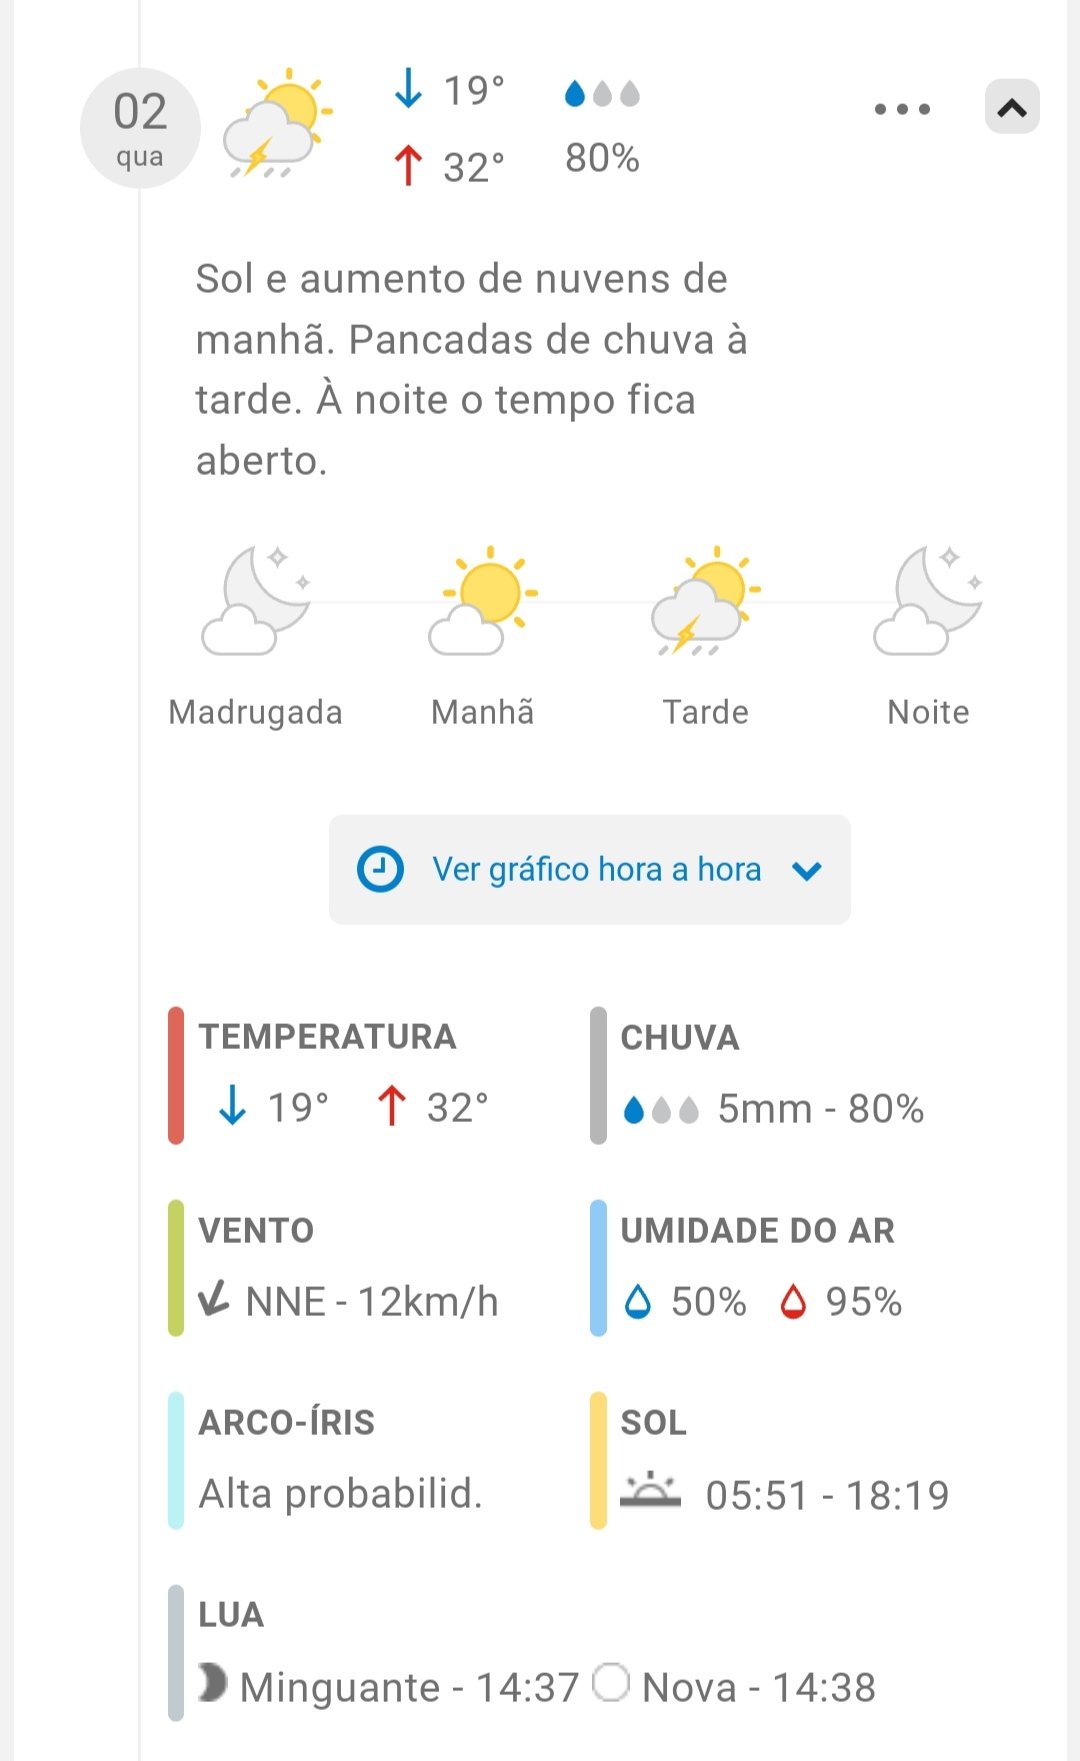Tap the 02 qua date badge

pyautogui.click(x=140, y=128)
